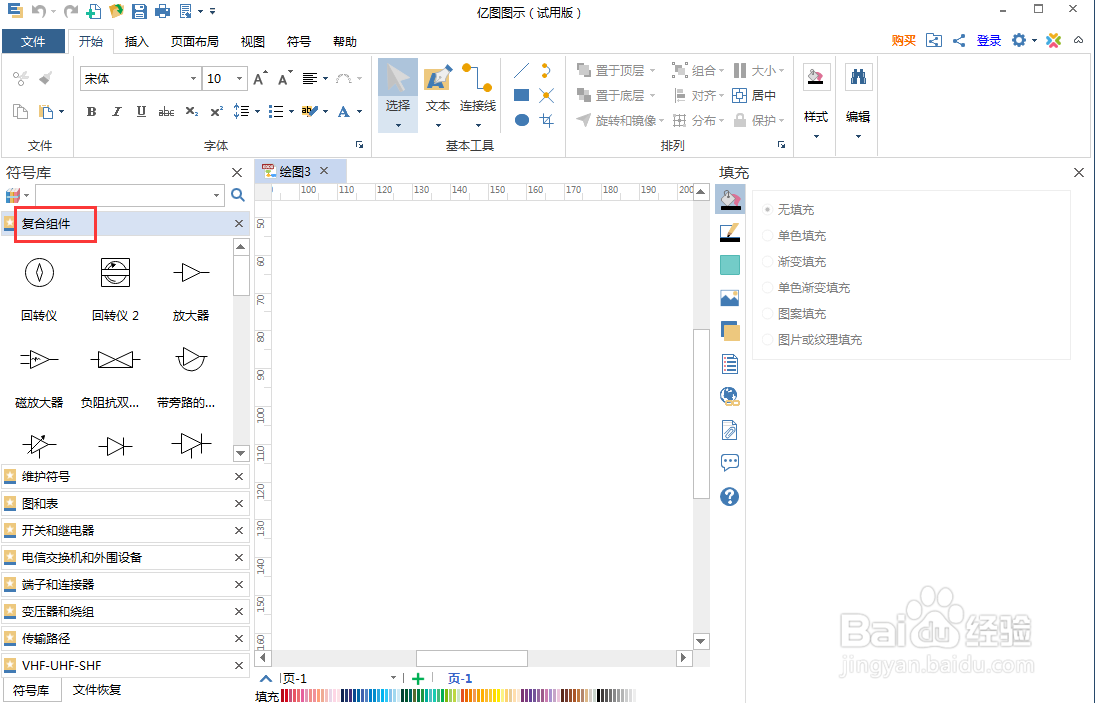
Task: Open the hyperlink globe panel icon
Action: point(730,397)
